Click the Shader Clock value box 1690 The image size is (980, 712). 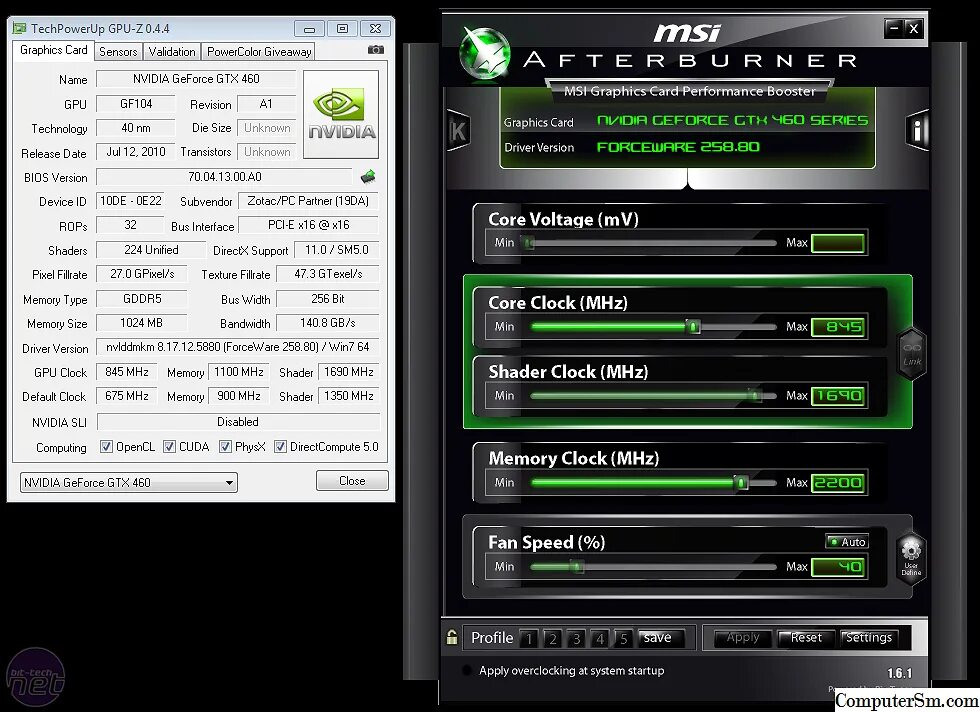(838, 395)
